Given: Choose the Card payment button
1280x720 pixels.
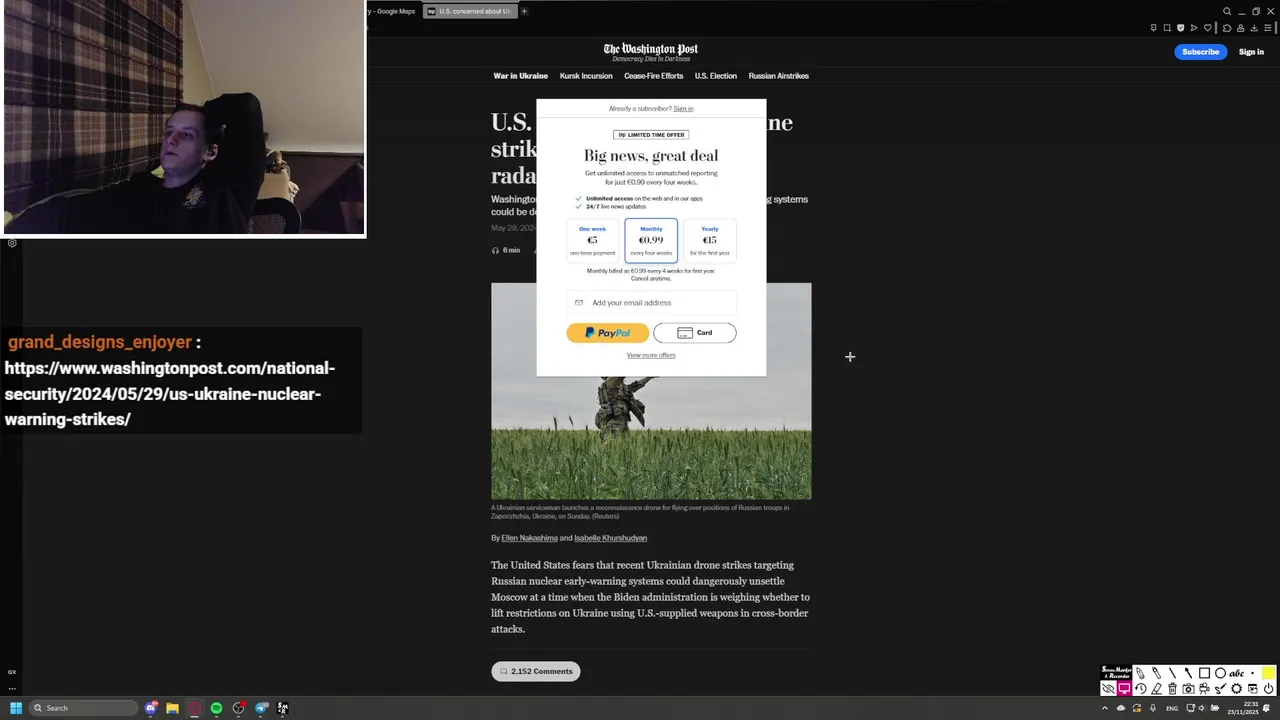Looking at the screenshot, I should point(695,333).
